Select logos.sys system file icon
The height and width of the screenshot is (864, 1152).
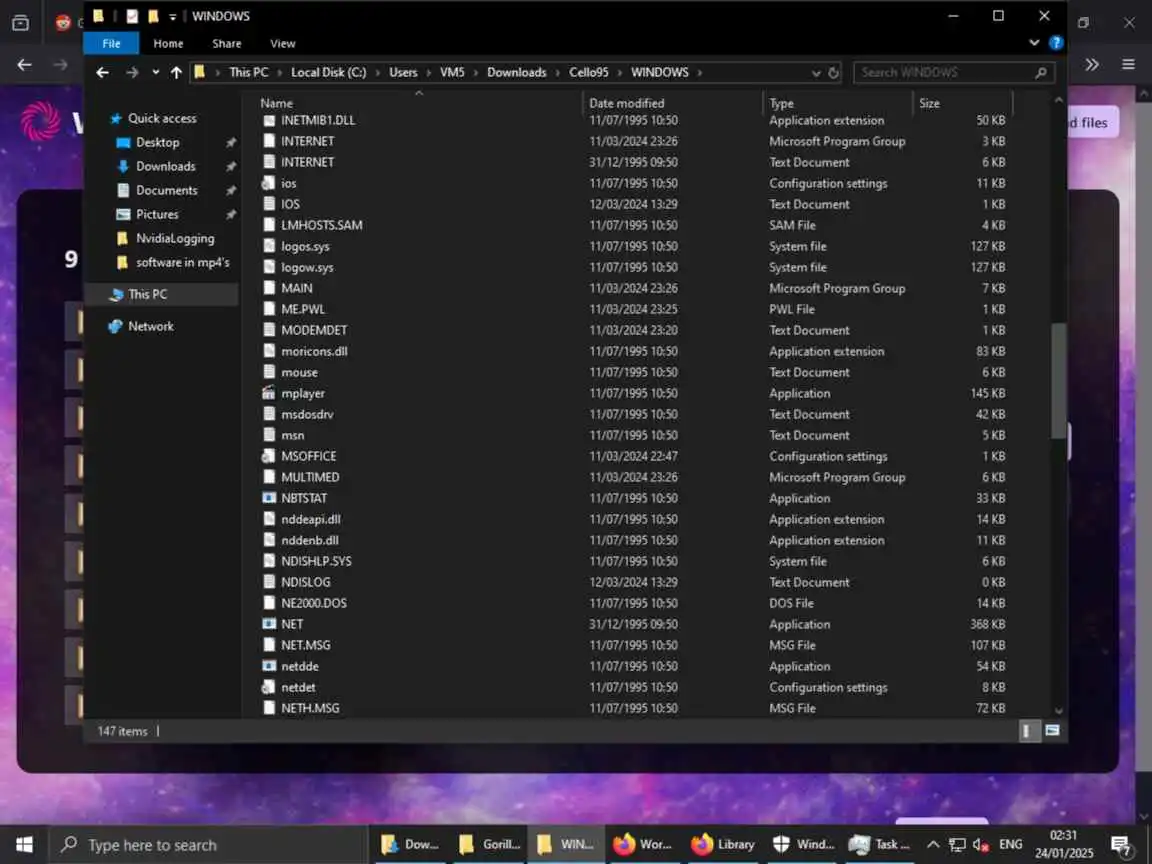pyautogui.click(x=269, y=246)
